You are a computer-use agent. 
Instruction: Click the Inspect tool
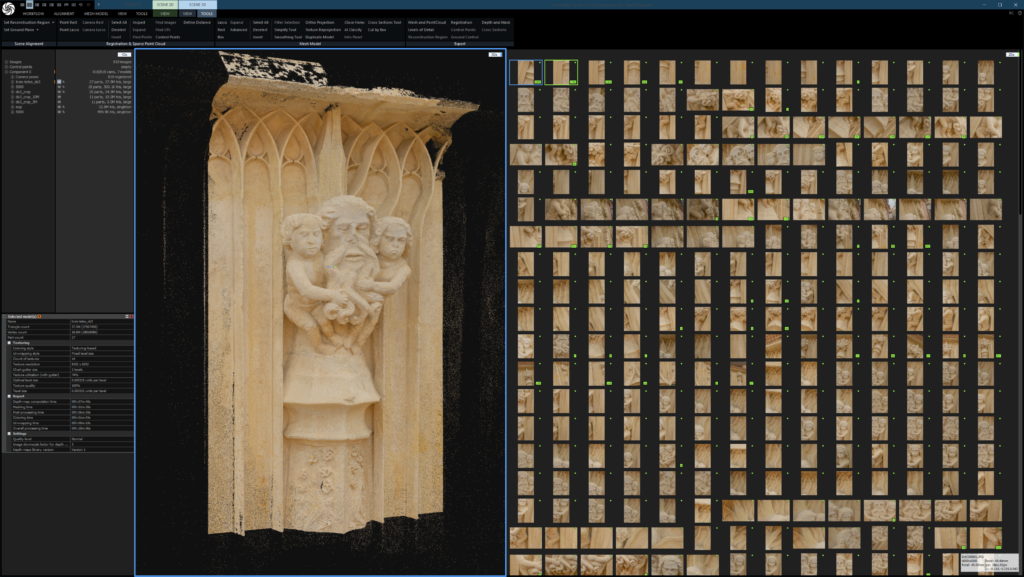point(139,22)
